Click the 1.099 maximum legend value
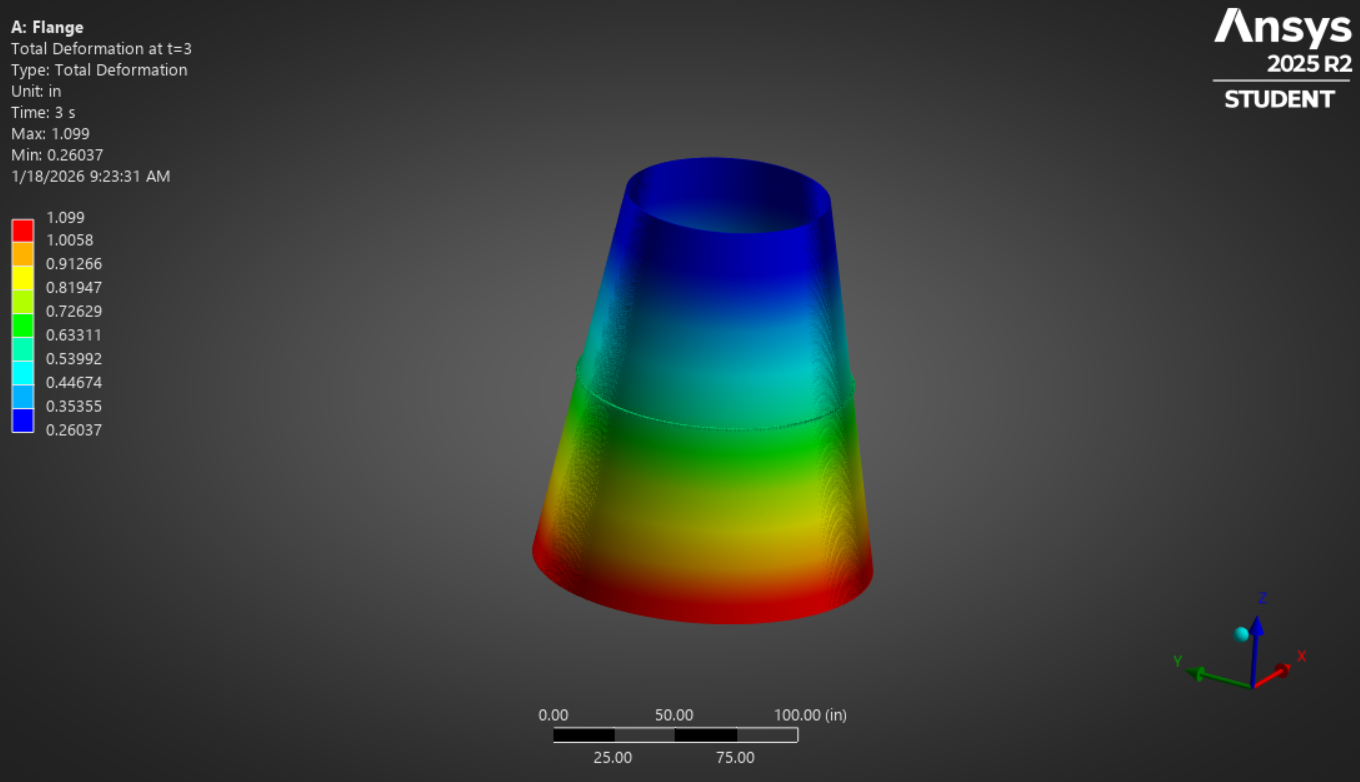The width and height of the screenshot is (1360, 782). tap(65, 217)
